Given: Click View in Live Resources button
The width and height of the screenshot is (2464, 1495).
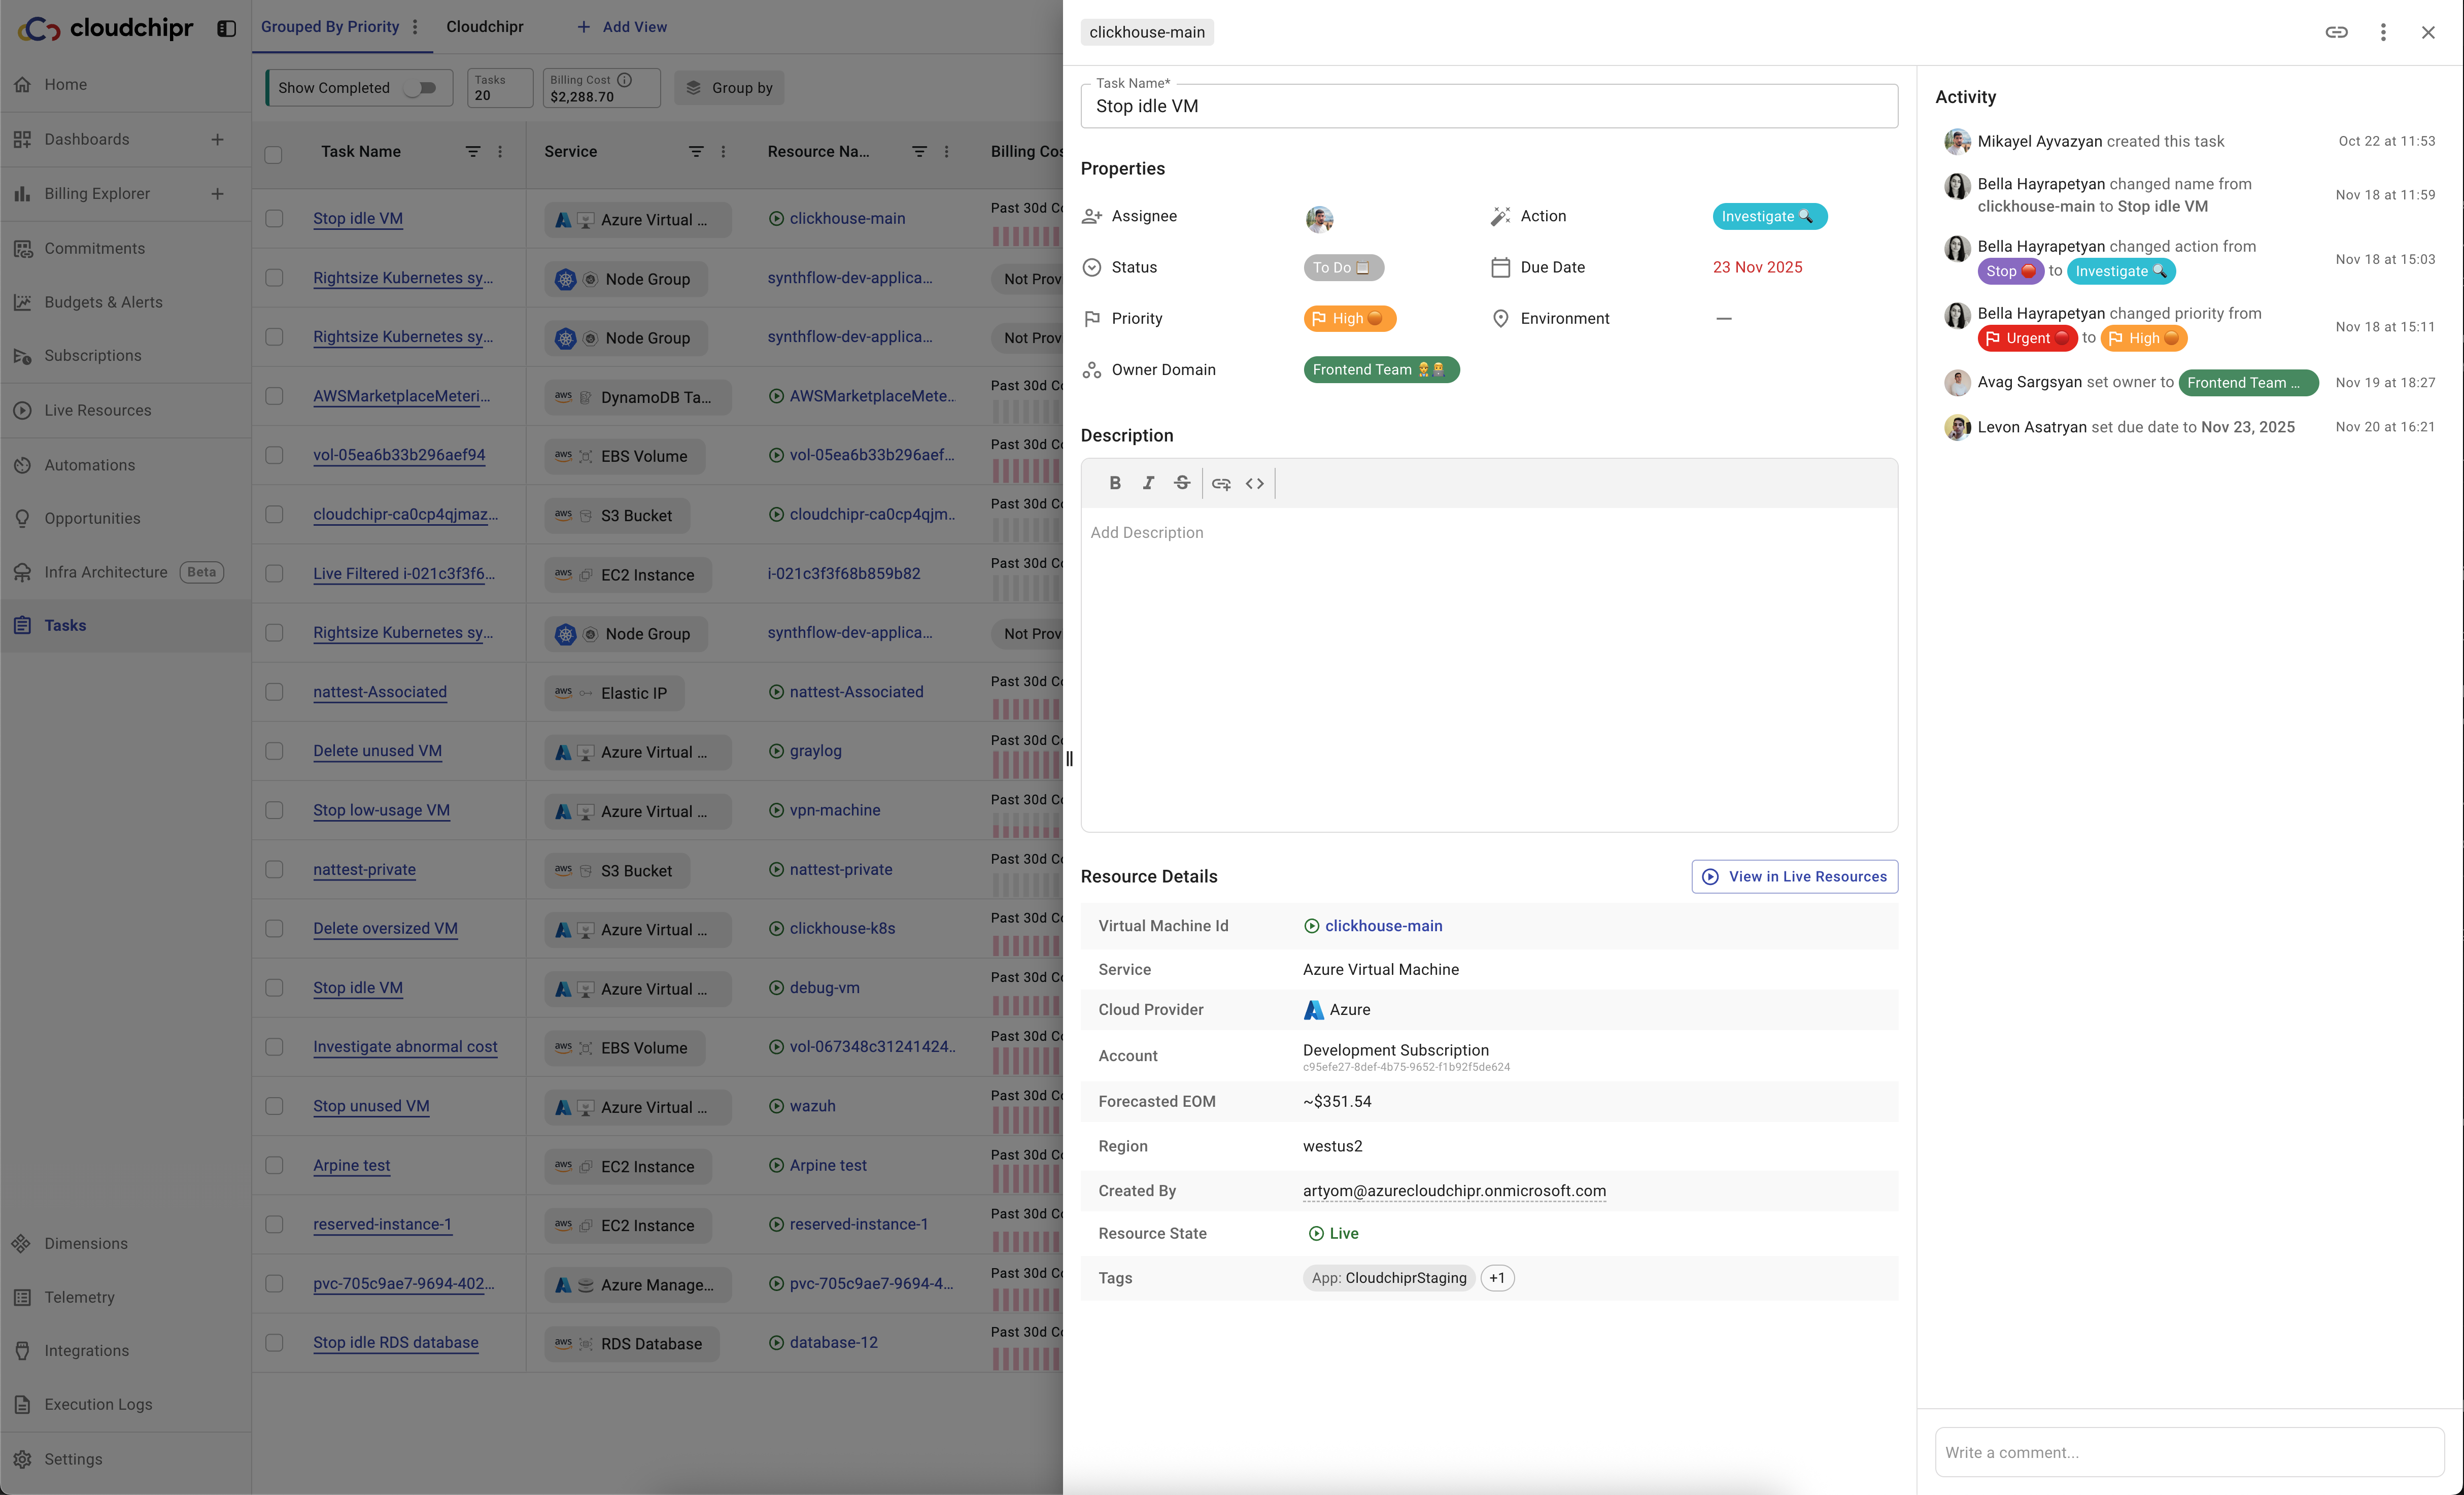Looking at the screenshot, I should (1794, 876).
